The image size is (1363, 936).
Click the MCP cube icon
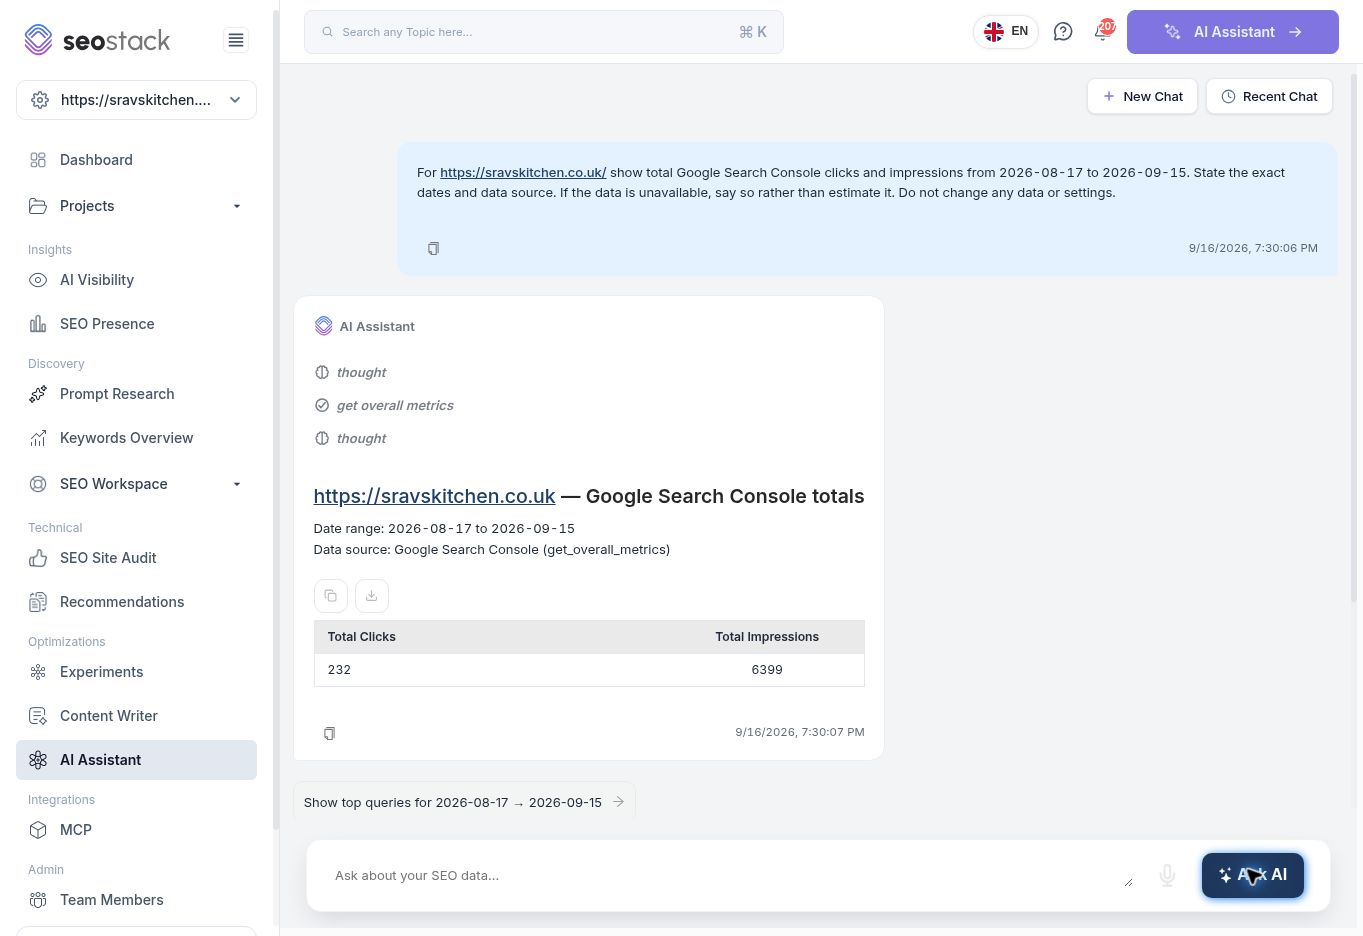tap(38, 830)
